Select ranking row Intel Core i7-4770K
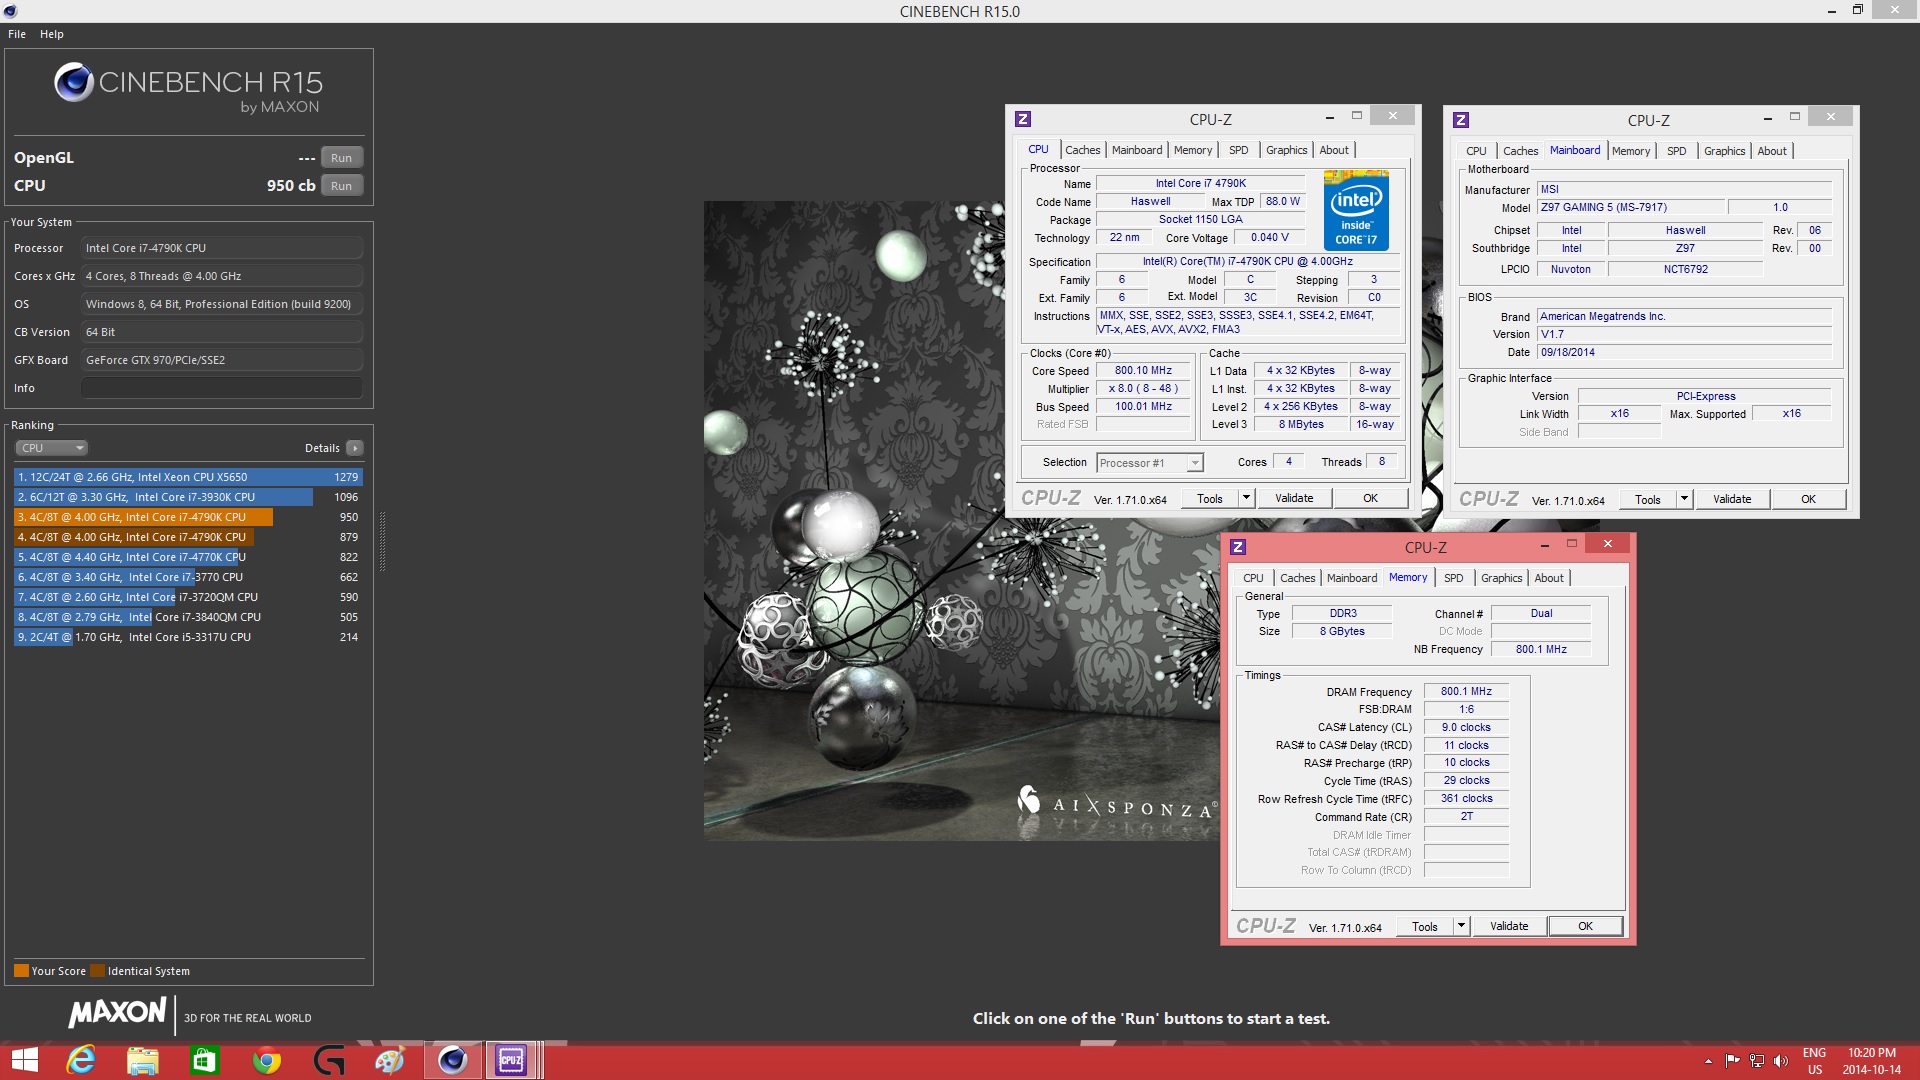The width and height of the screenshot is (1920, 1080). 188,557
